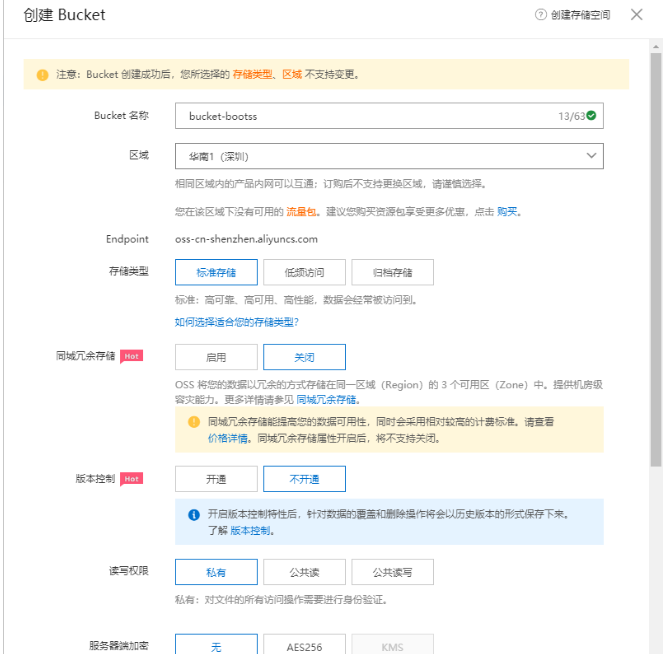Click the green validation check icon
This screenshot has width=664, height=654.
coord(592,115)
